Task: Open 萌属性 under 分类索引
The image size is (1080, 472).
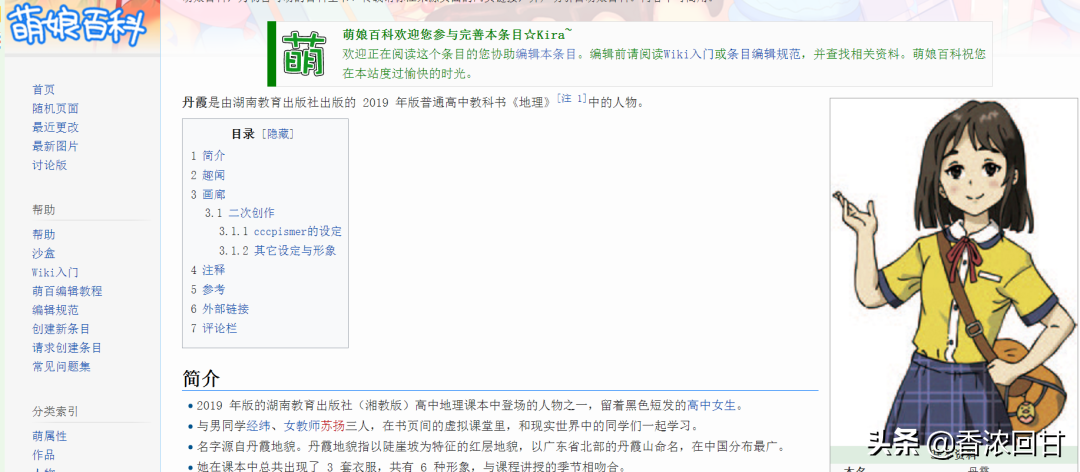Action: click(50, 436)
